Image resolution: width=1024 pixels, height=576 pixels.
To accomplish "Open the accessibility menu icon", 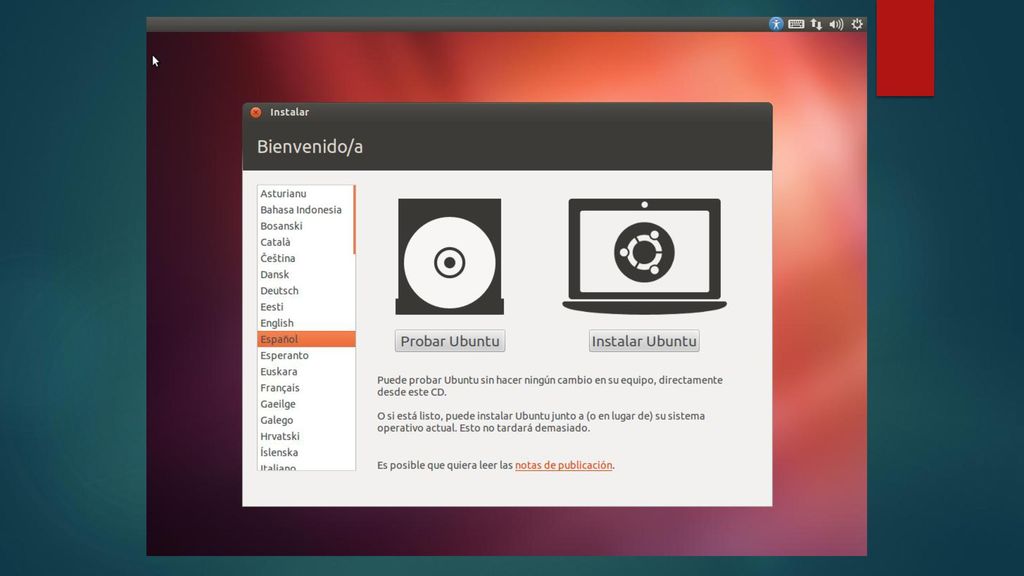I will (776, 24).
